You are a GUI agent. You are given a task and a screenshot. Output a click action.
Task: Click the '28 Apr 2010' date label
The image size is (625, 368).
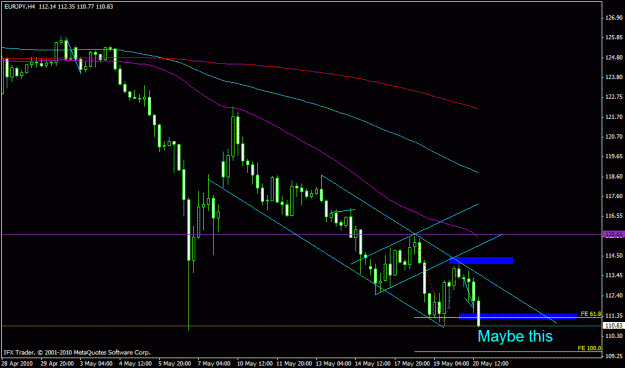coord(16,364)
